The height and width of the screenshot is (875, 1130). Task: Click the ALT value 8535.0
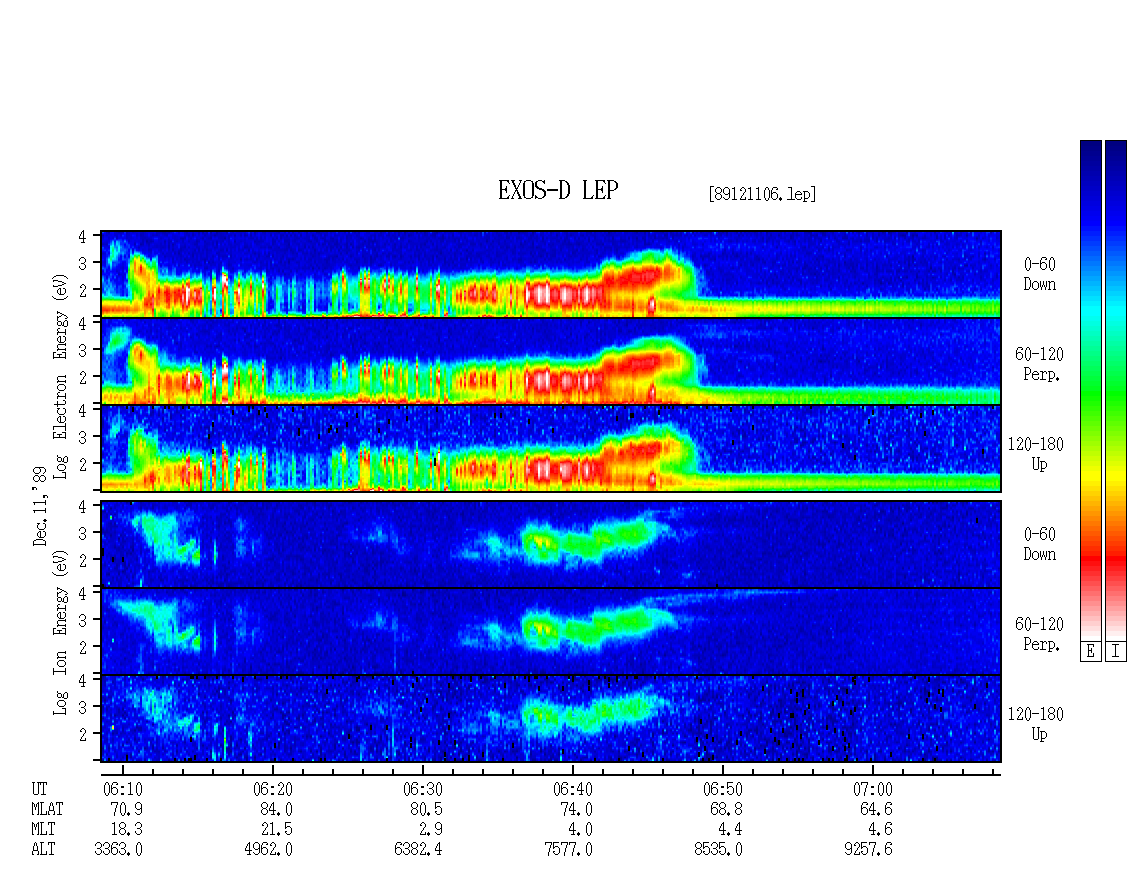coord(719,850)
